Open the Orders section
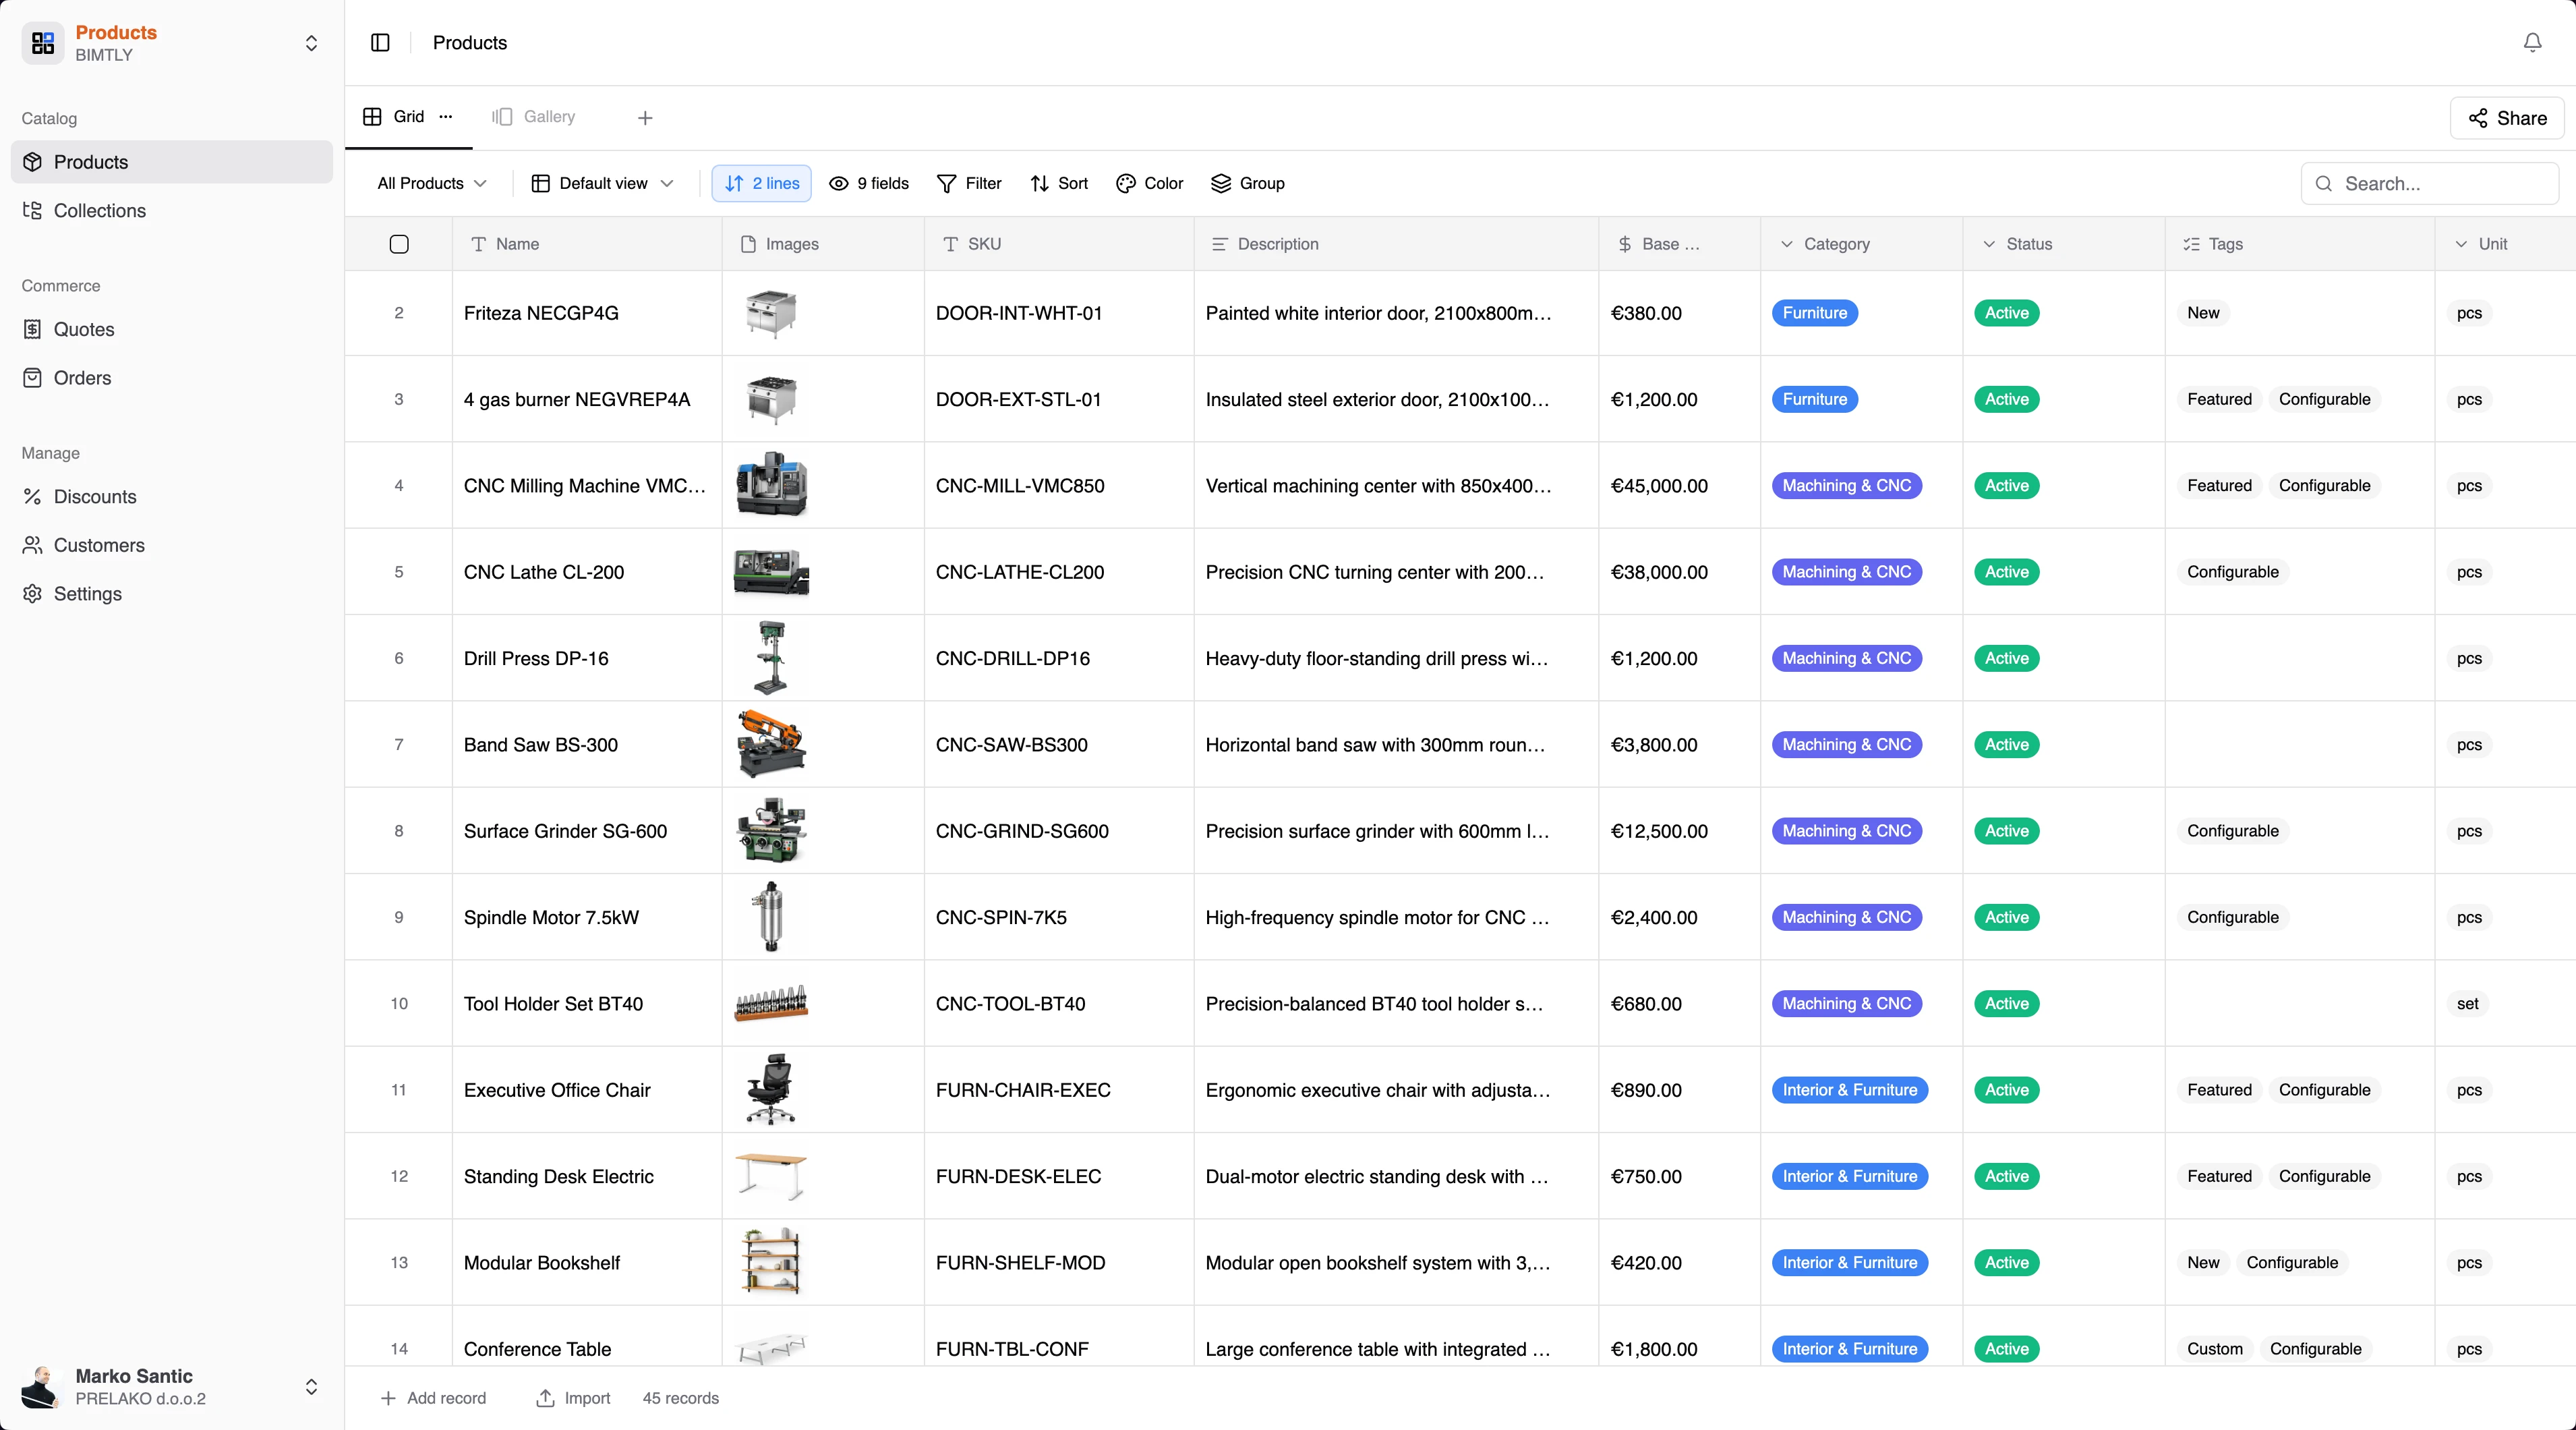2576x1430 pixels. [x=81, y=377]
